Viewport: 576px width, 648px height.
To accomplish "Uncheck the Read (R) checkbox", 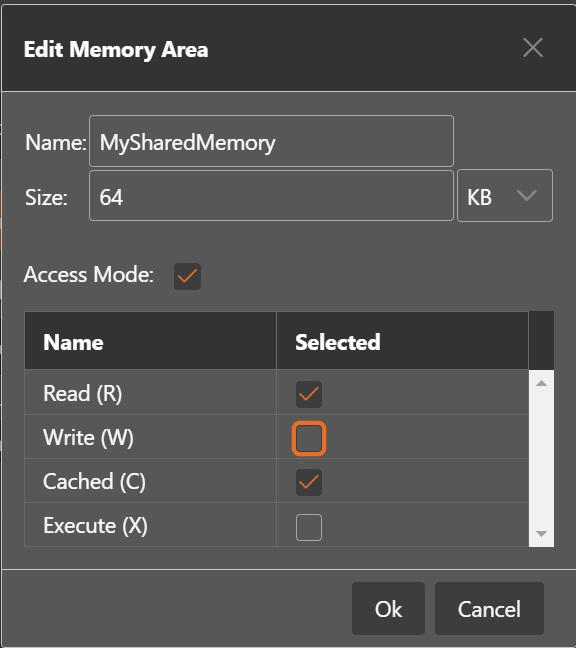I will tap(309, 394).
